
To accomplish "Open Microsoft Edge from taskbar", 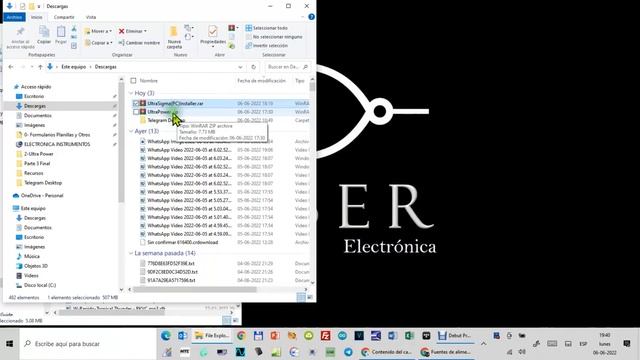I will click(165, 336).
